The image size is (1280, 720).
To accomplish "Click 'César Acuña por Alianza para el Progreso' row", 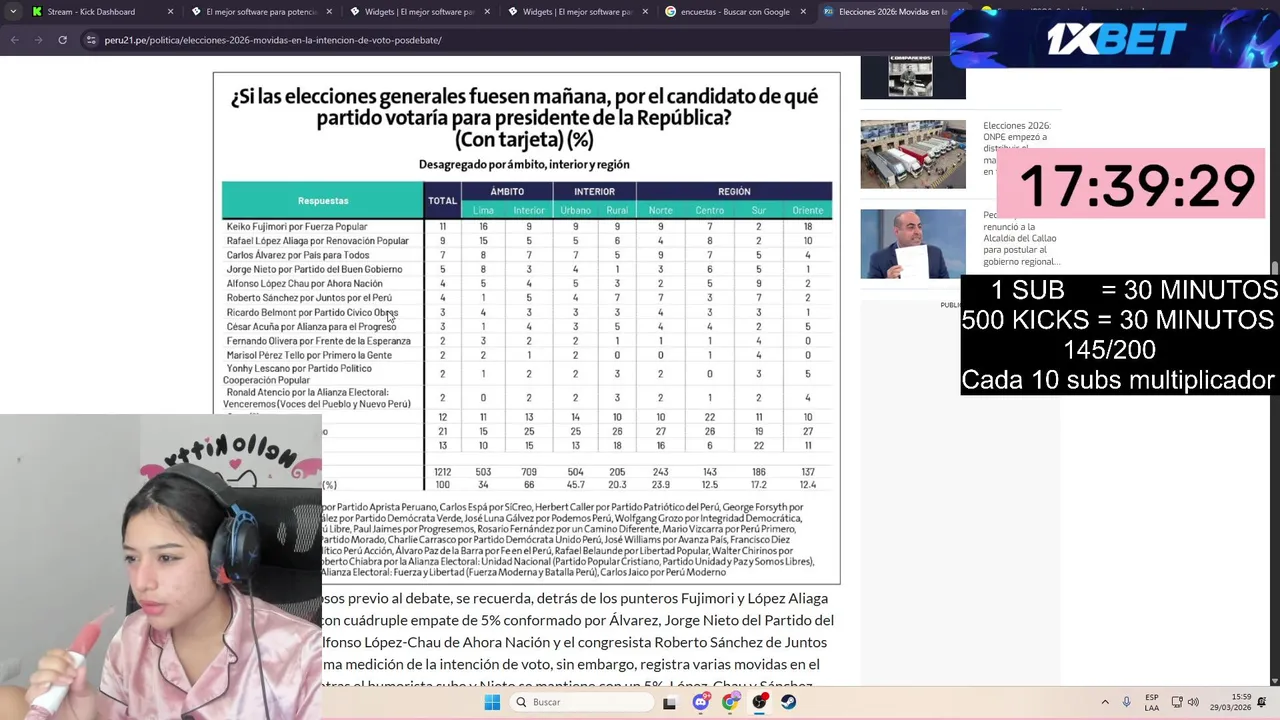I will [311, 327].
